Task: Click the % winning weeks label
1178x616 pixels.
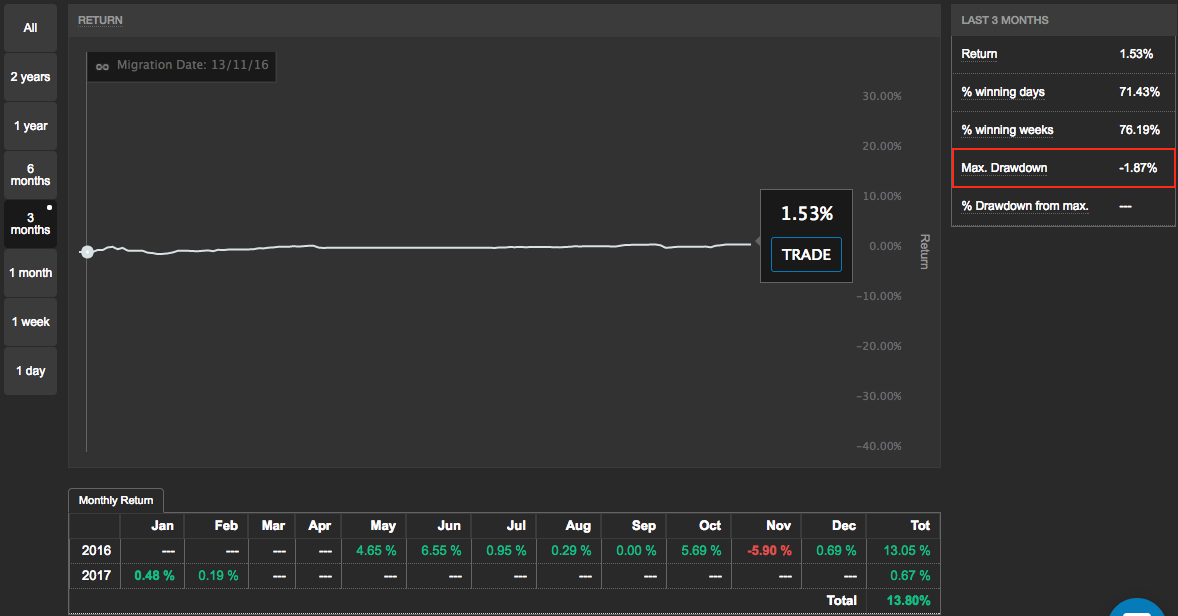Action: click(x=1007, y=130)
